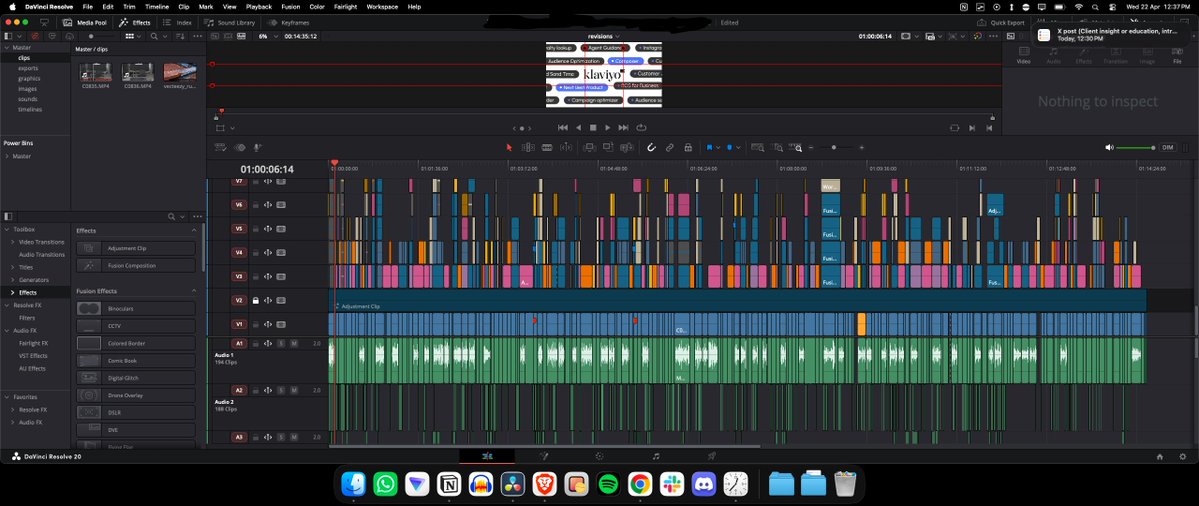Toggle the position lock padlock in toolbar

(688, 148)
